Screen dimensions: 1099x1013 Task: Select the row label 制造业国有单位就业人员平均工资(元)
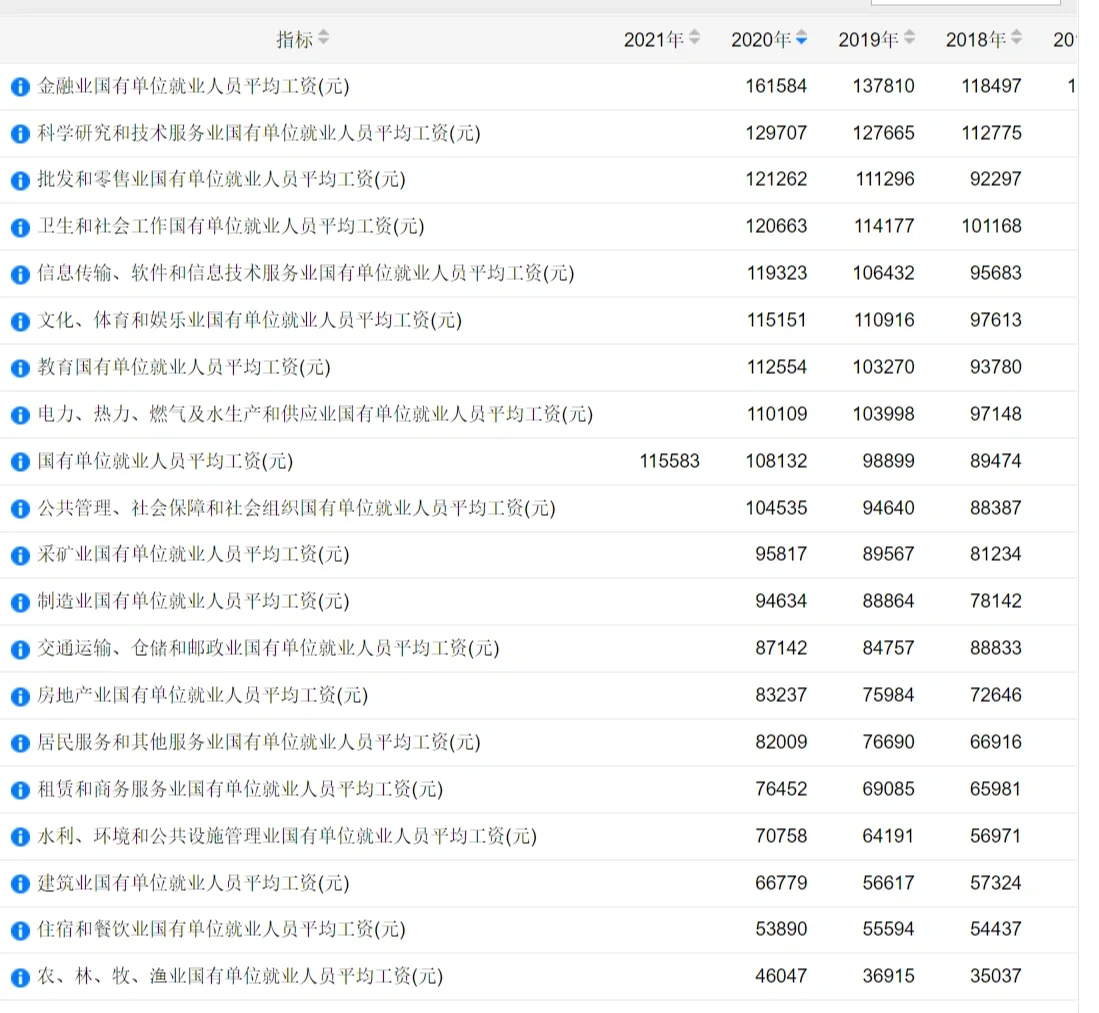[x=193, y=601]
